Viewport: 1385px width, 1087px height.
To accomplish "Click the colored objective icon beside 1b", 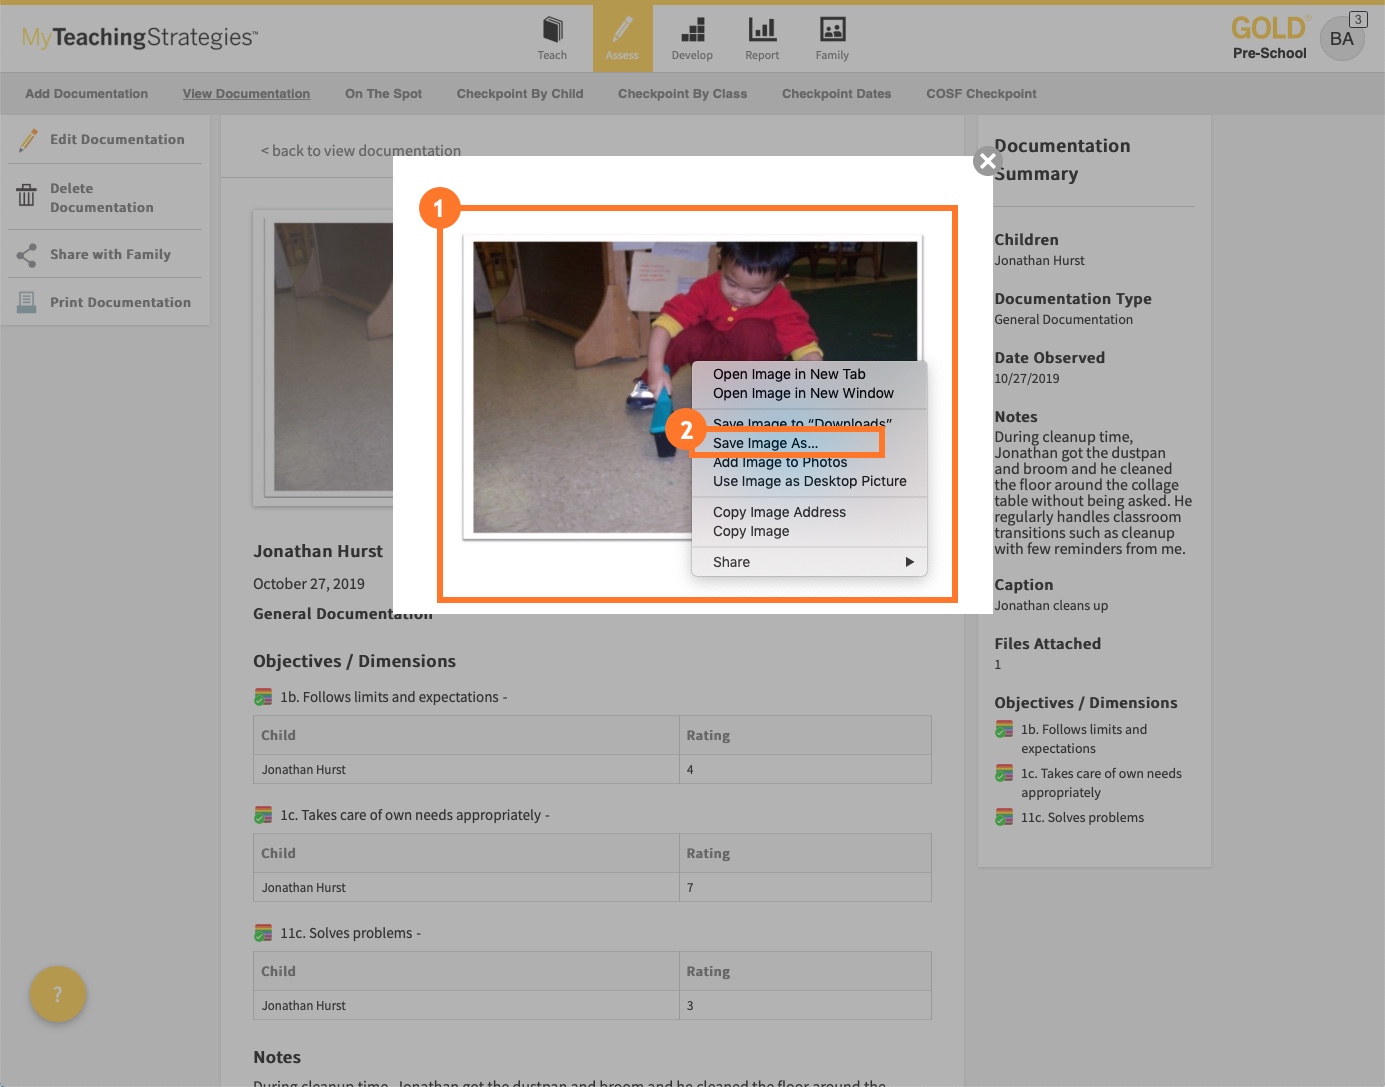I will (264, 696).
